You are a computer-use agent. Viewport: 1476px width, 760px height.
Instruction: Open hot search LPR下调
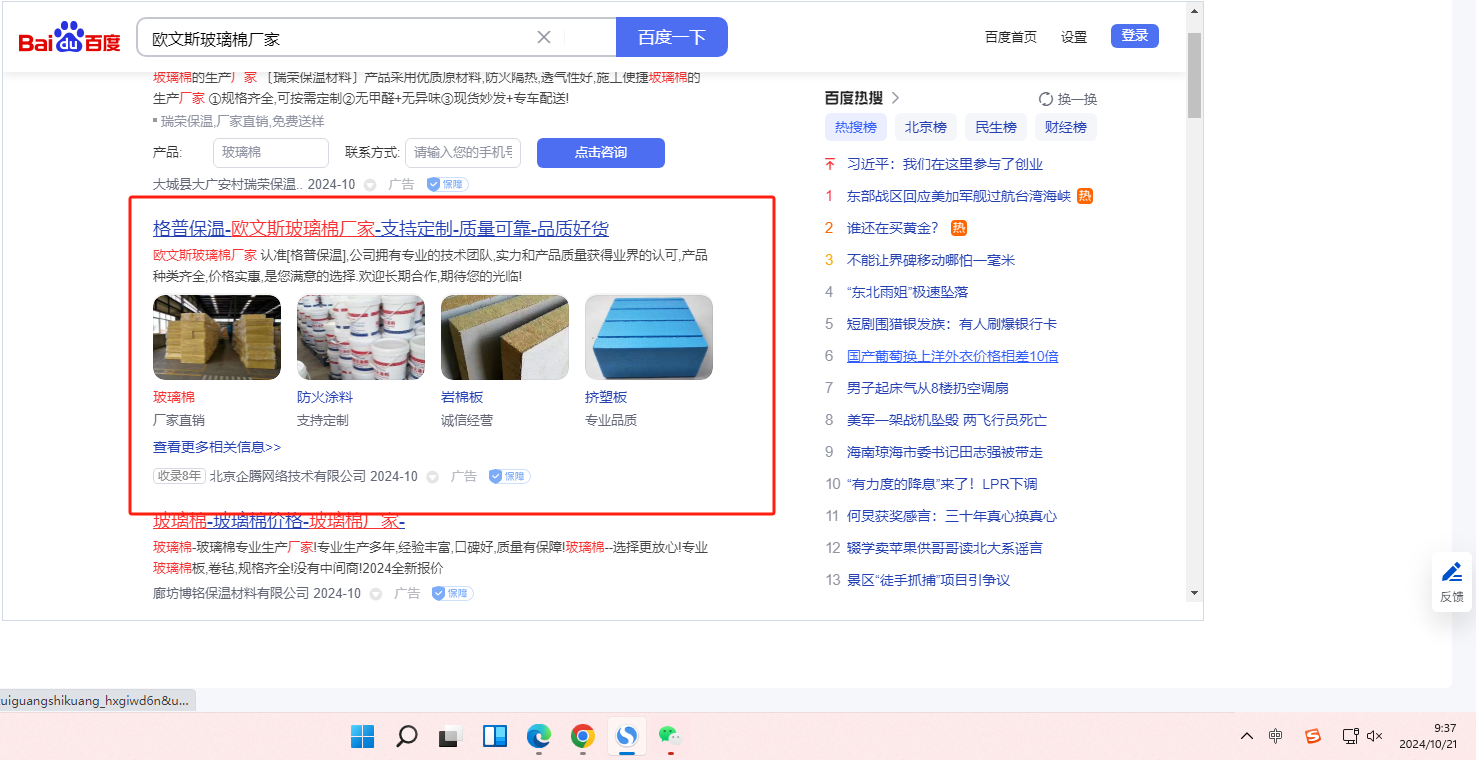tap(942, 484)
